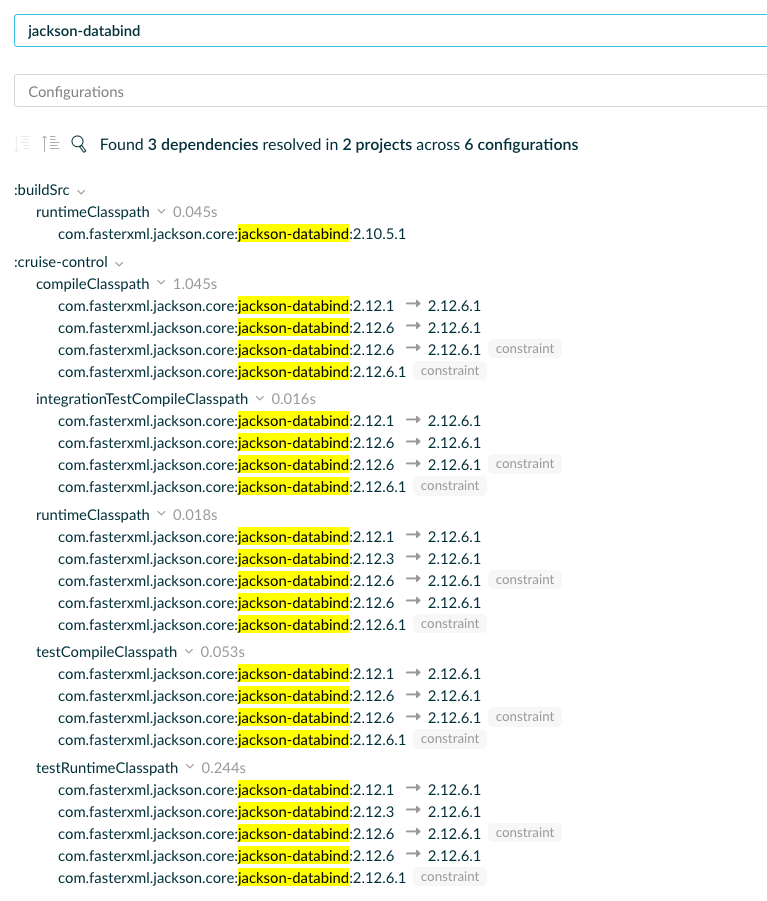The image size is (767, 901).
Task: Click constraint badge on 2.12.6 in compileClasspath
Action: tap(525, 349)
